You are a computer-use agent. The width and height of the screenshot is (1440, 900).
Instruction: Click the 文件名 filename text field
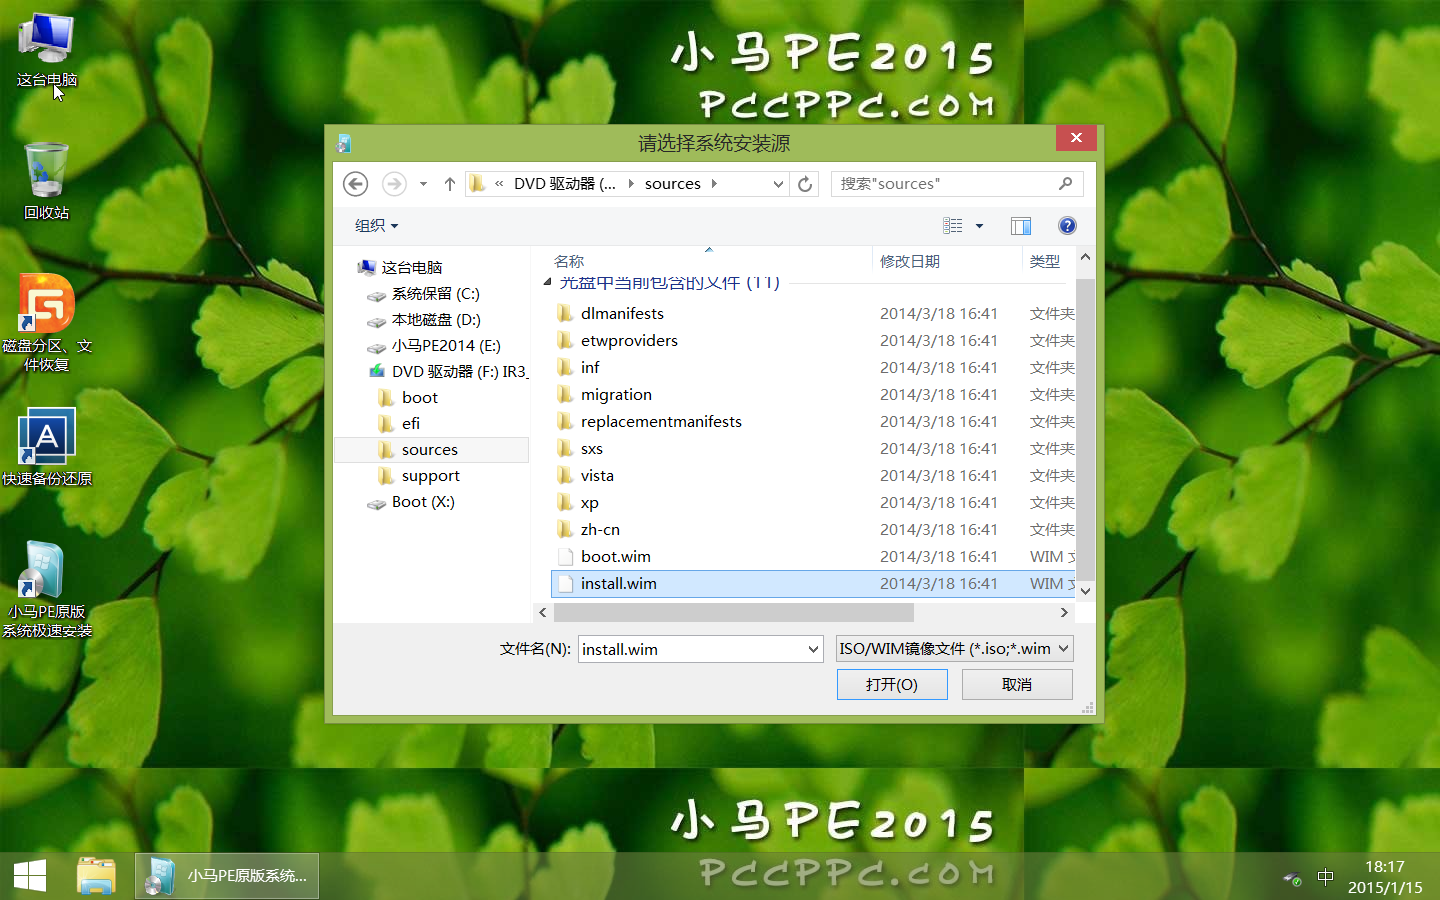(692, 649)
